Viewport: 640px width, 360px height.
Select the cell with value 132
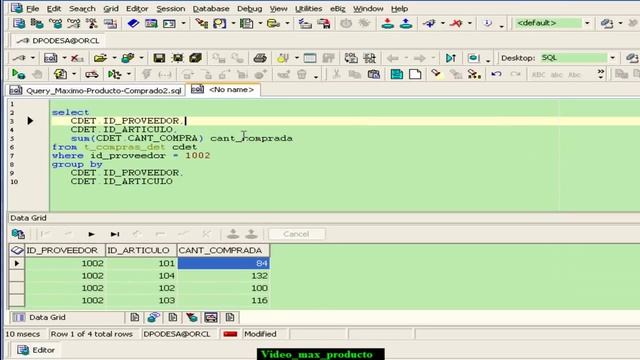[223, 276]
